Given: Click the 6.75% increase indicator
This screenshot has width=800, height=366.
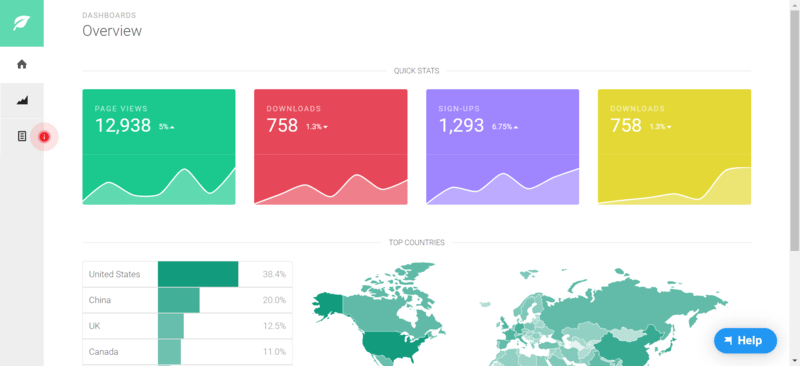Looking at the screenshot, I should click(x=505, y=127).
